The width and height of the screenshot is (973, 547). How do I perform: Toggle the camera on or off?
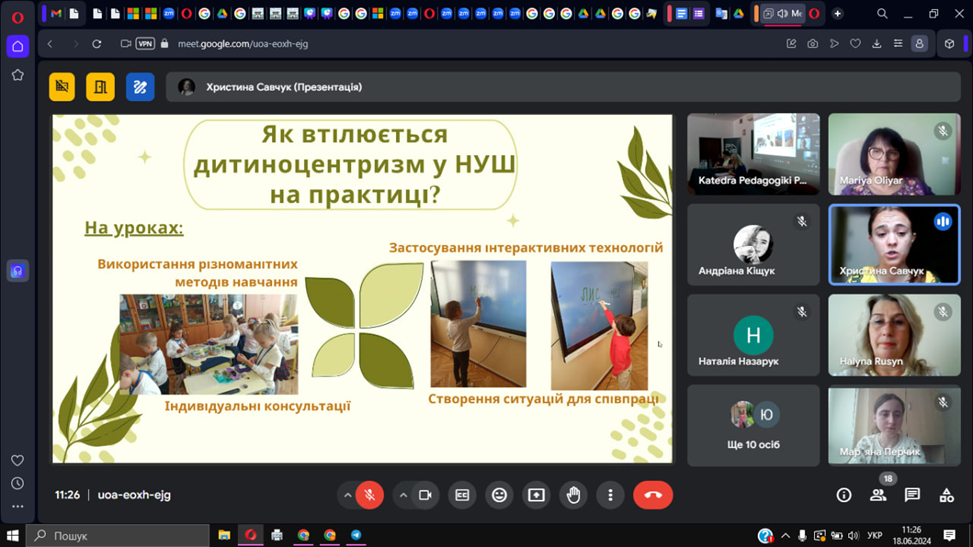coord(425,495)
